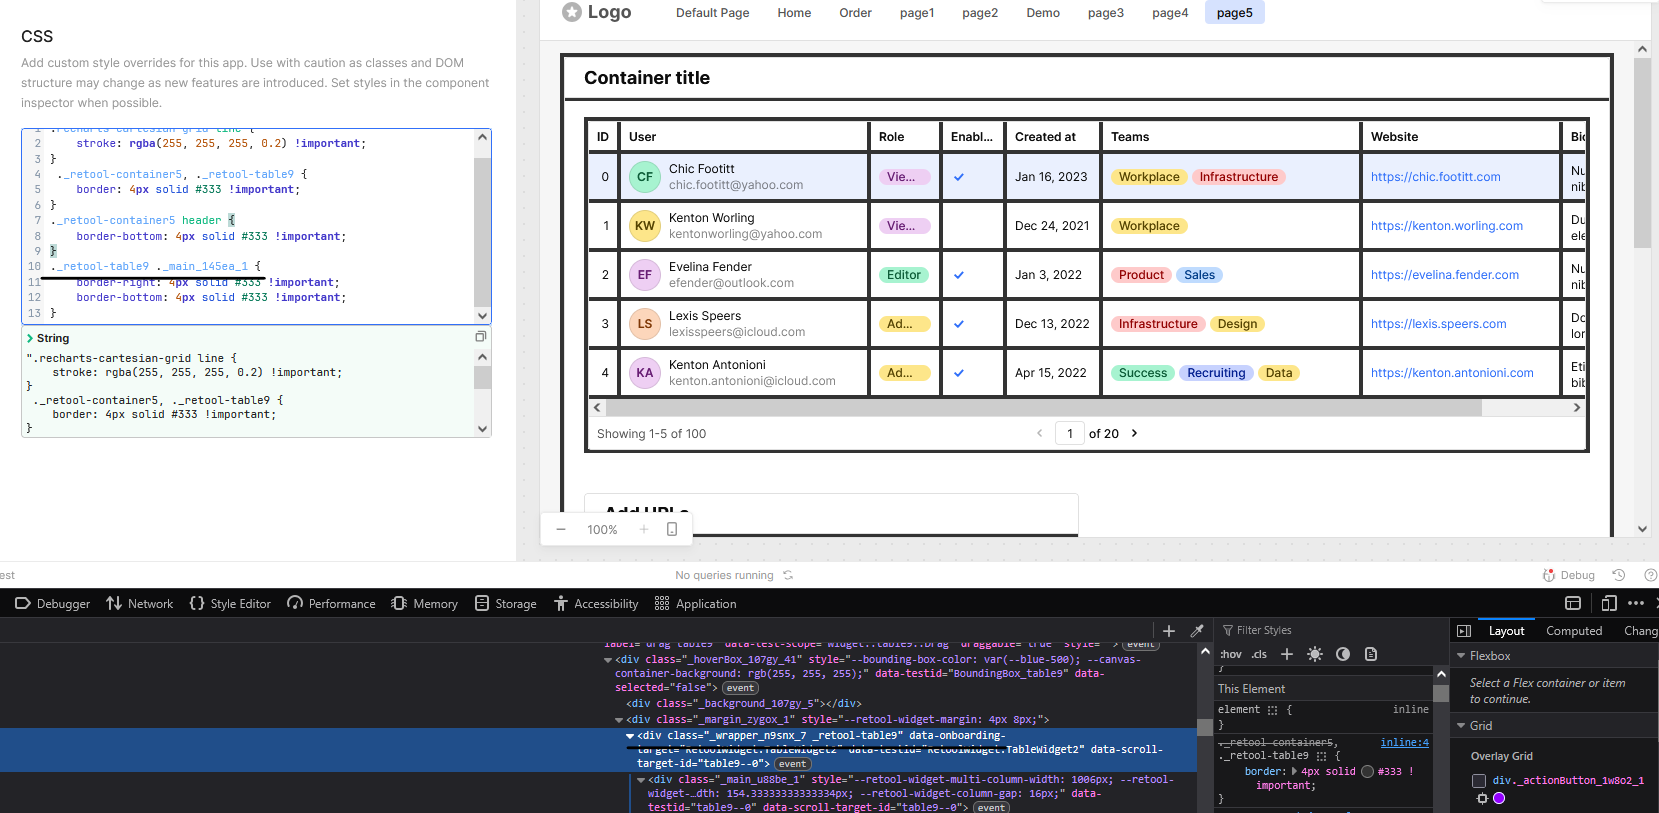This screenshot has width=1659, height=813.
Task: Click the table page number field
Action: (1069, 434)
